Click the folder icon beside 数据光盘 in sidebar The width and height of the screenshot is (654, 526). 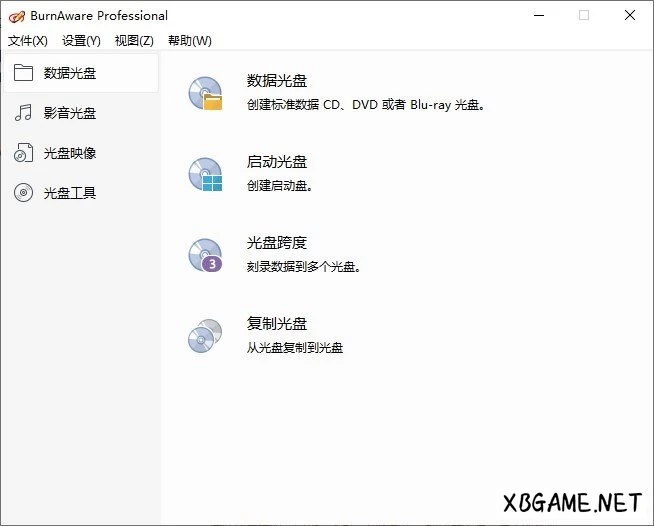(x=23, y=73)
